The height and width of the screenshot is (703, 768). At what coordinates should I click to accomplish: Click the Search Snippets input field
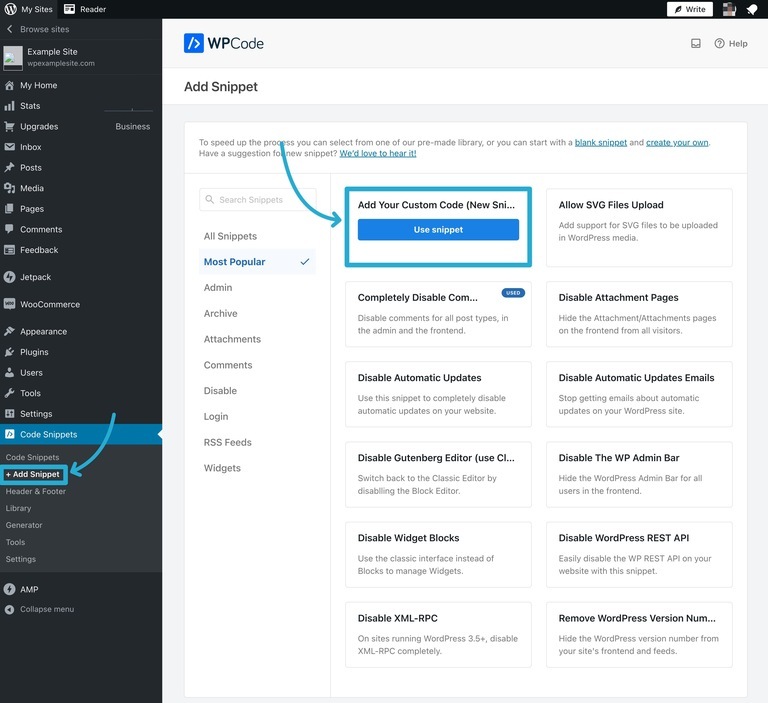(258, 199)
